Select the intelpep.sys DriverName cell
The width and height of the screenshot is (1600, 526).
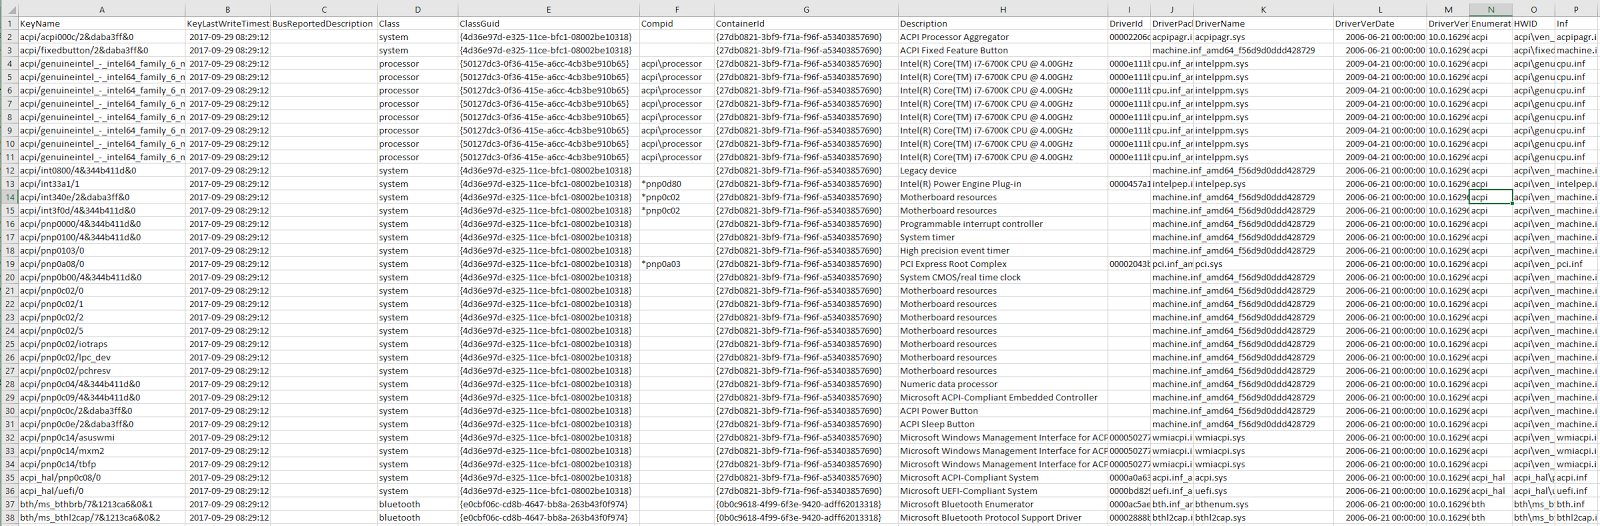click(x=1263, y=184)
